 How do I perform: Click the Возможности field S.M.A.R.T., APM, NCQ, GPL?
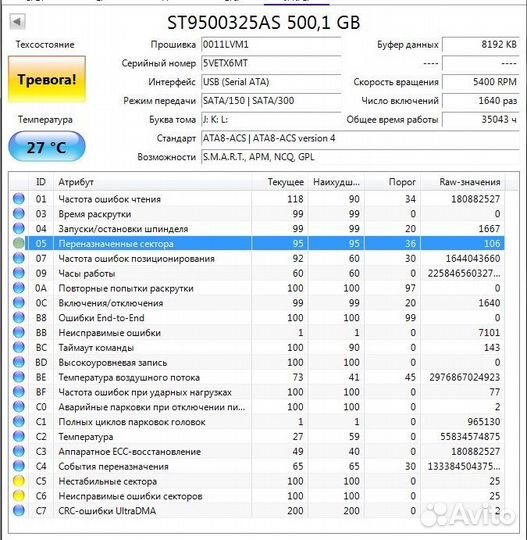click(360, 157)
